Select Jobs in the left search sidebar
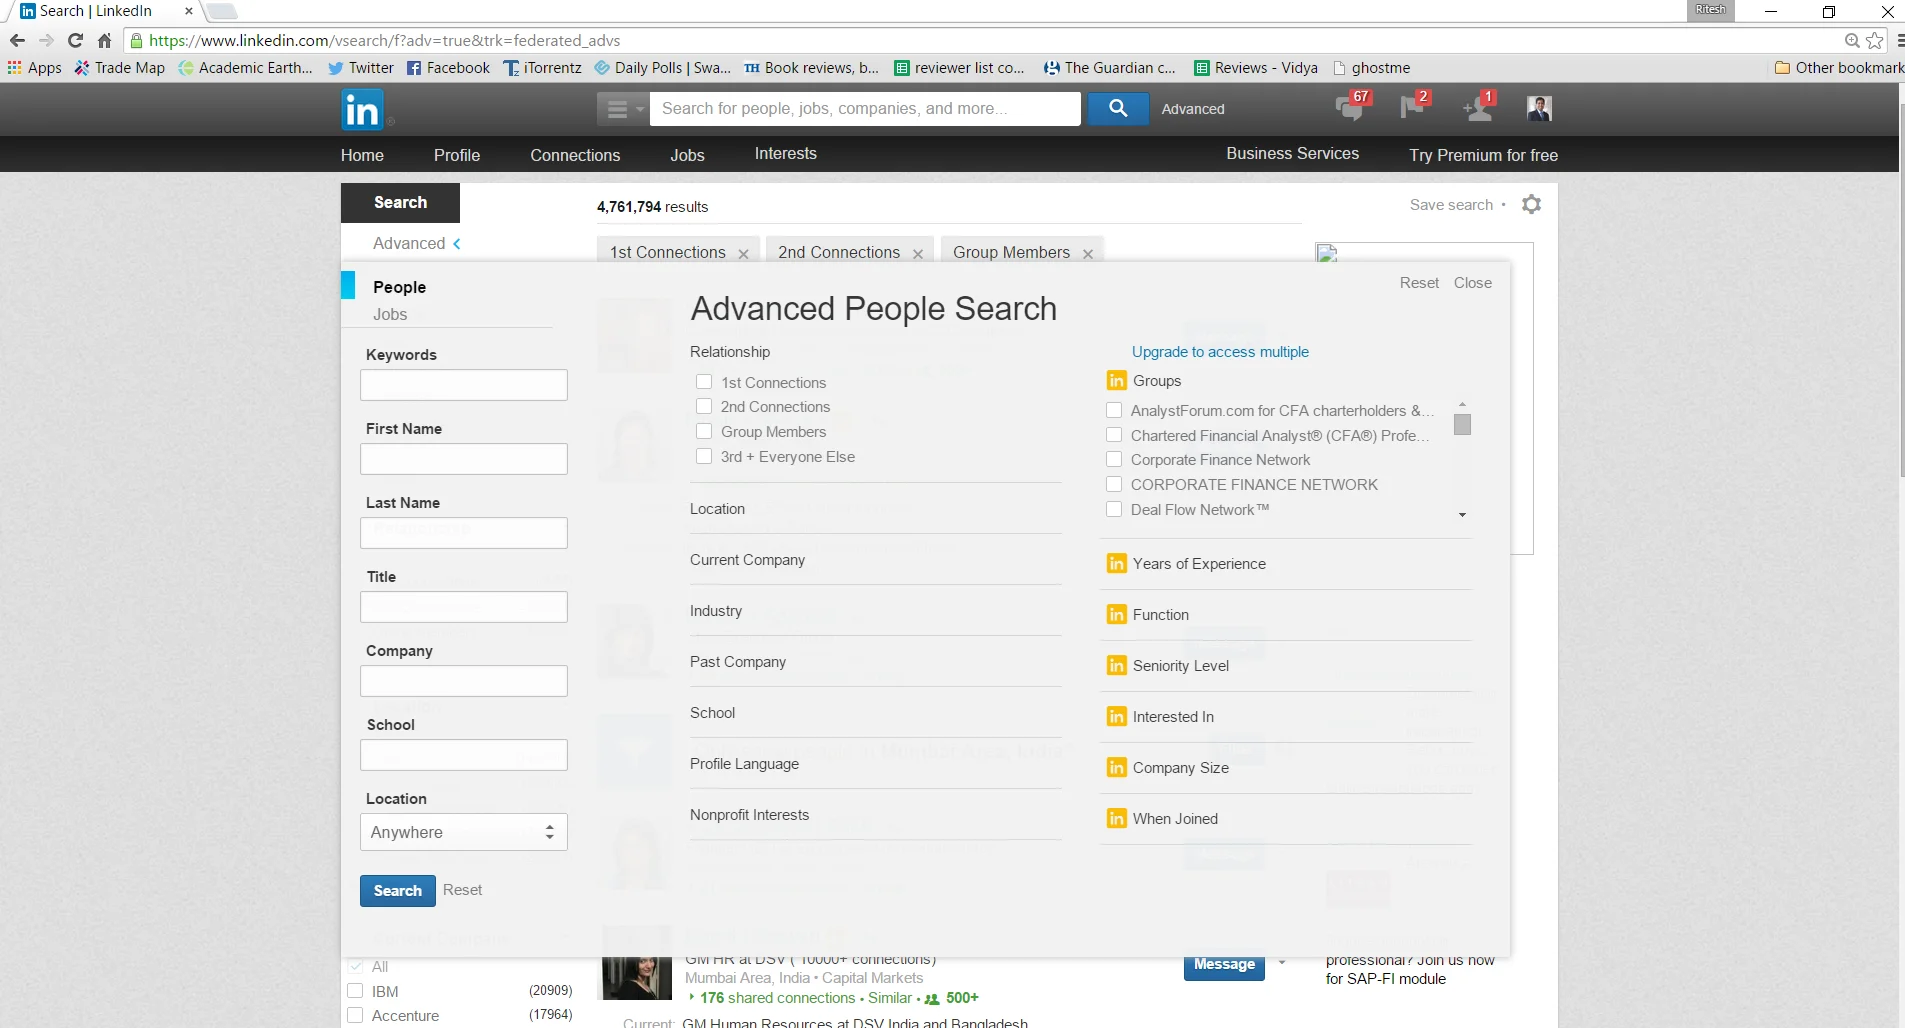The image size is (1905, 1028). (390, 314)
